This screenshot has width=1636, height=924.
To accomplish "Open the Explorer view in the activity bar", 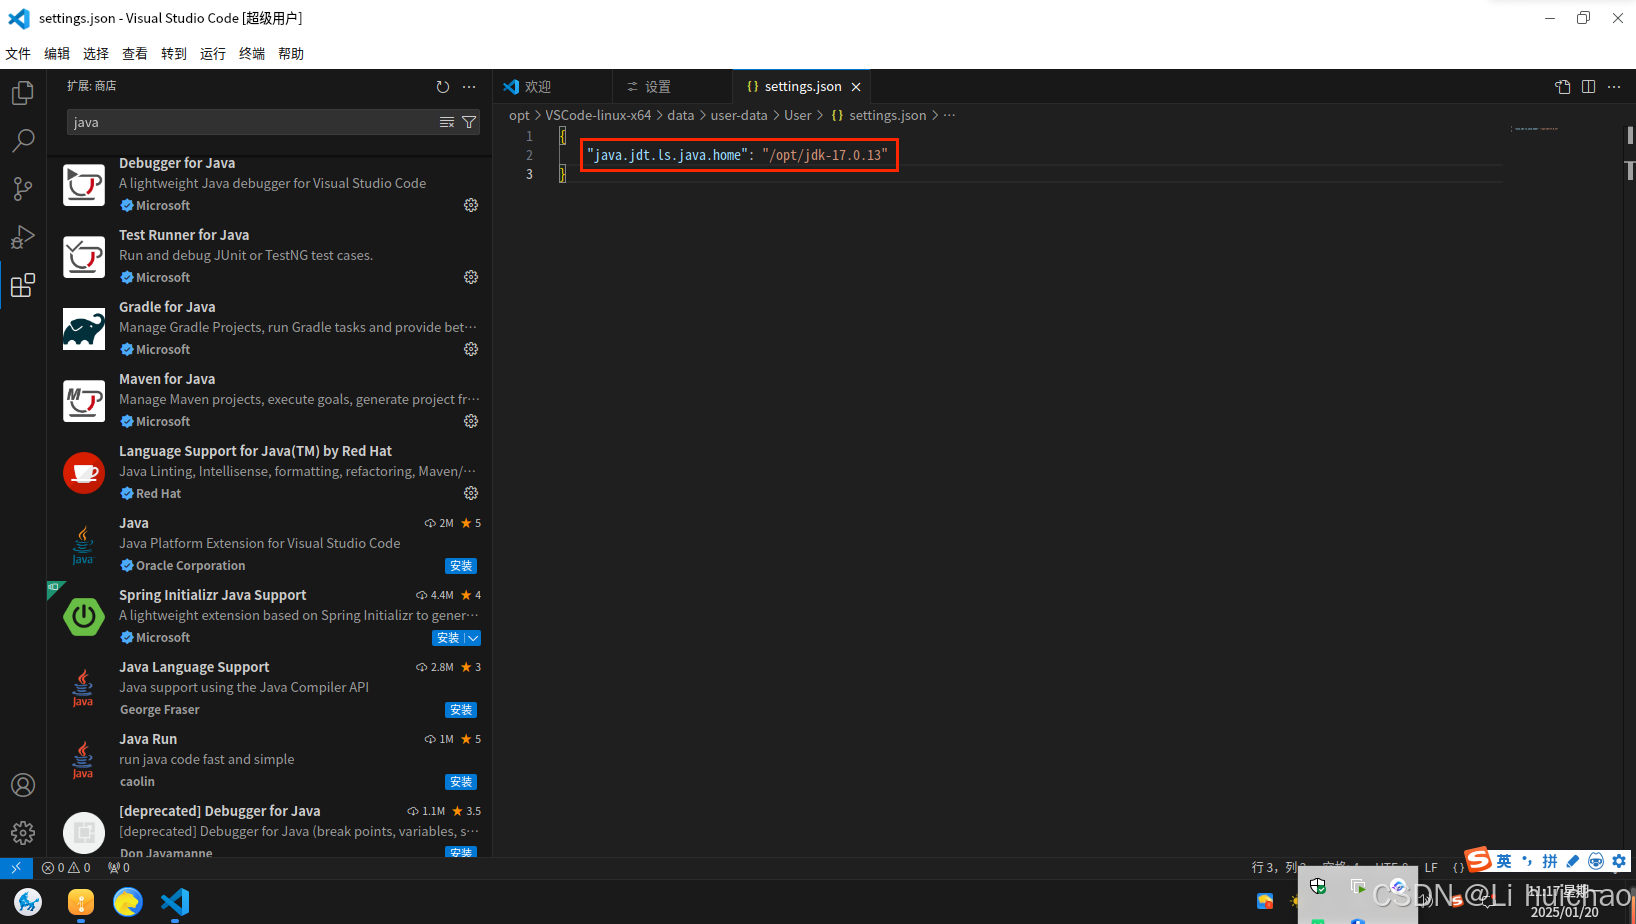I will click(x=22, y=93).
